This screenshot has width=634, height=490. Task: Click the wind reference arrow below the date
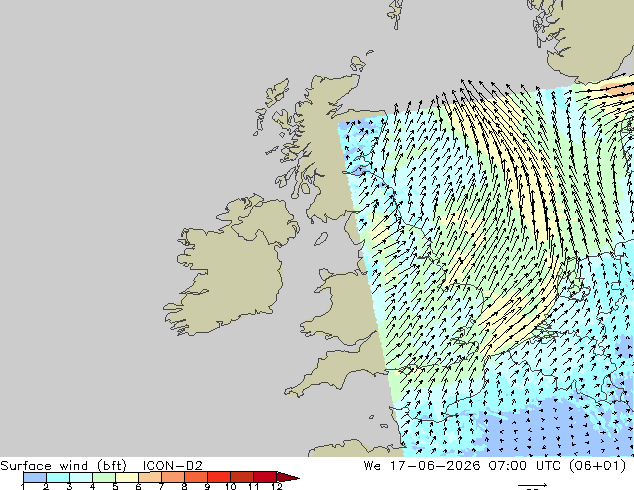[533, 485]
